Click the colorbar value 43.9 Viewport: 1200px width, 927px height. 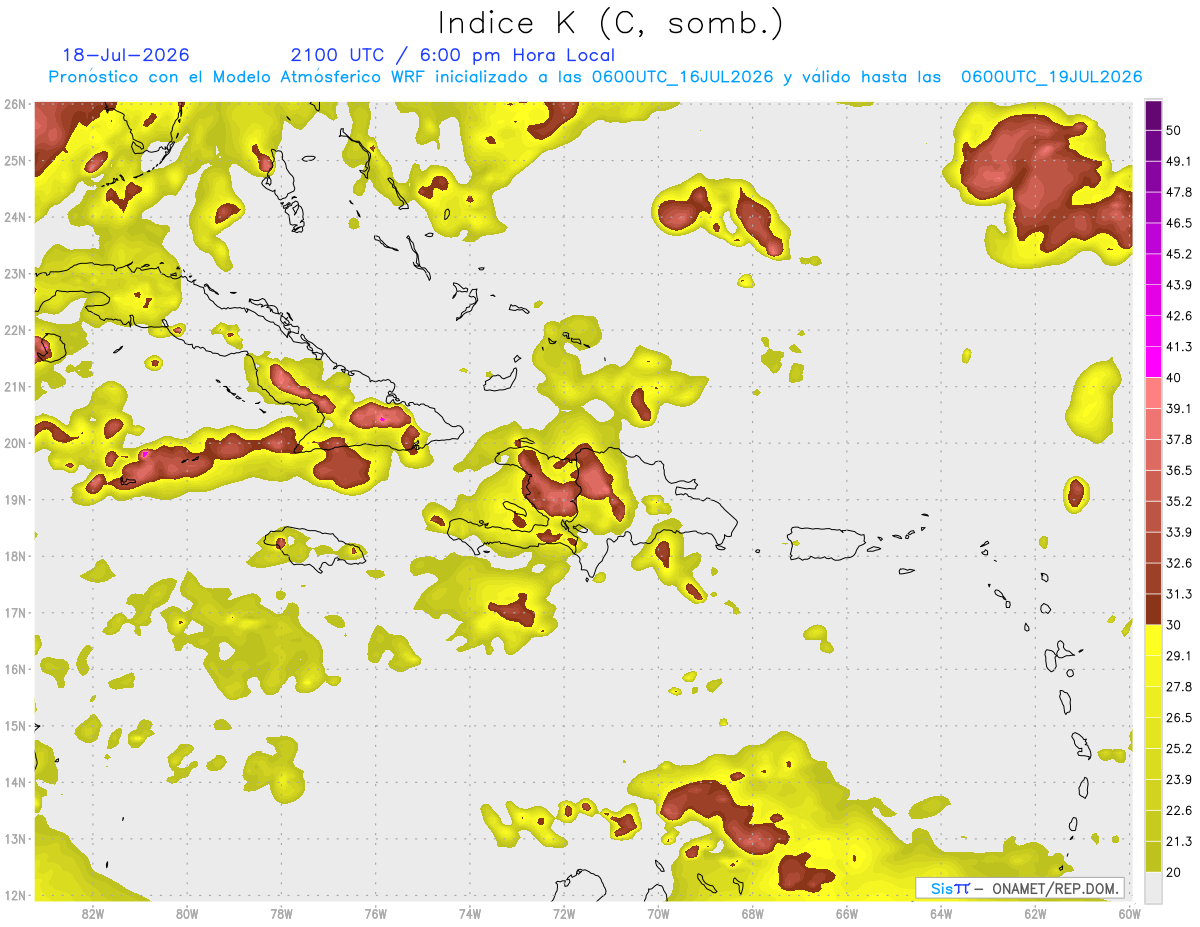(1178, 285)
